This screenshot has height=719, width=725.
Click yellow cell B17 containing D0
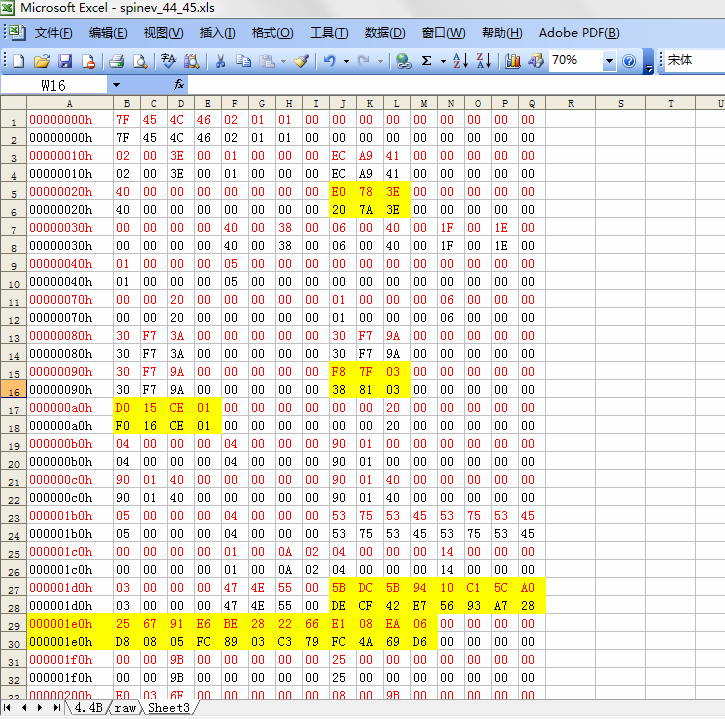127,407
